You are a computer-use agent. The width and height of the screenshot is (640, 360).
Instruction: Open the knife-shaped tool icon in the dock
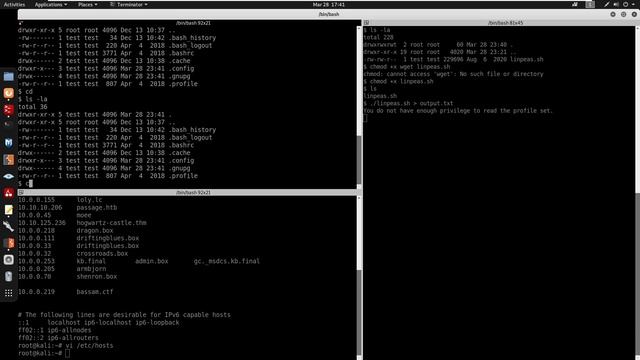coord(9,226)
